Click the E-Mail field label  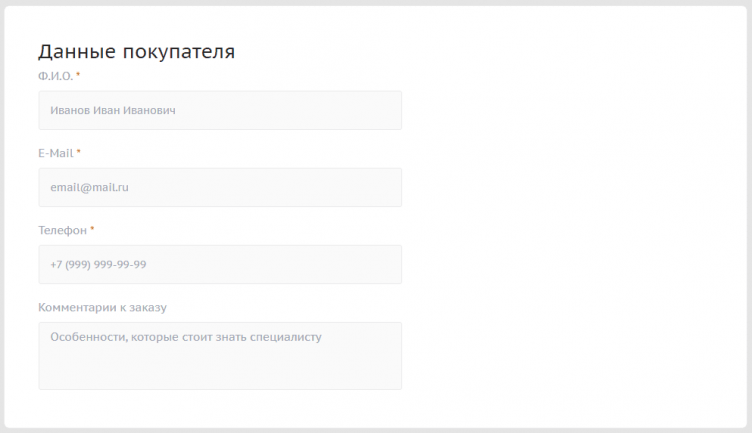[55, 153]
